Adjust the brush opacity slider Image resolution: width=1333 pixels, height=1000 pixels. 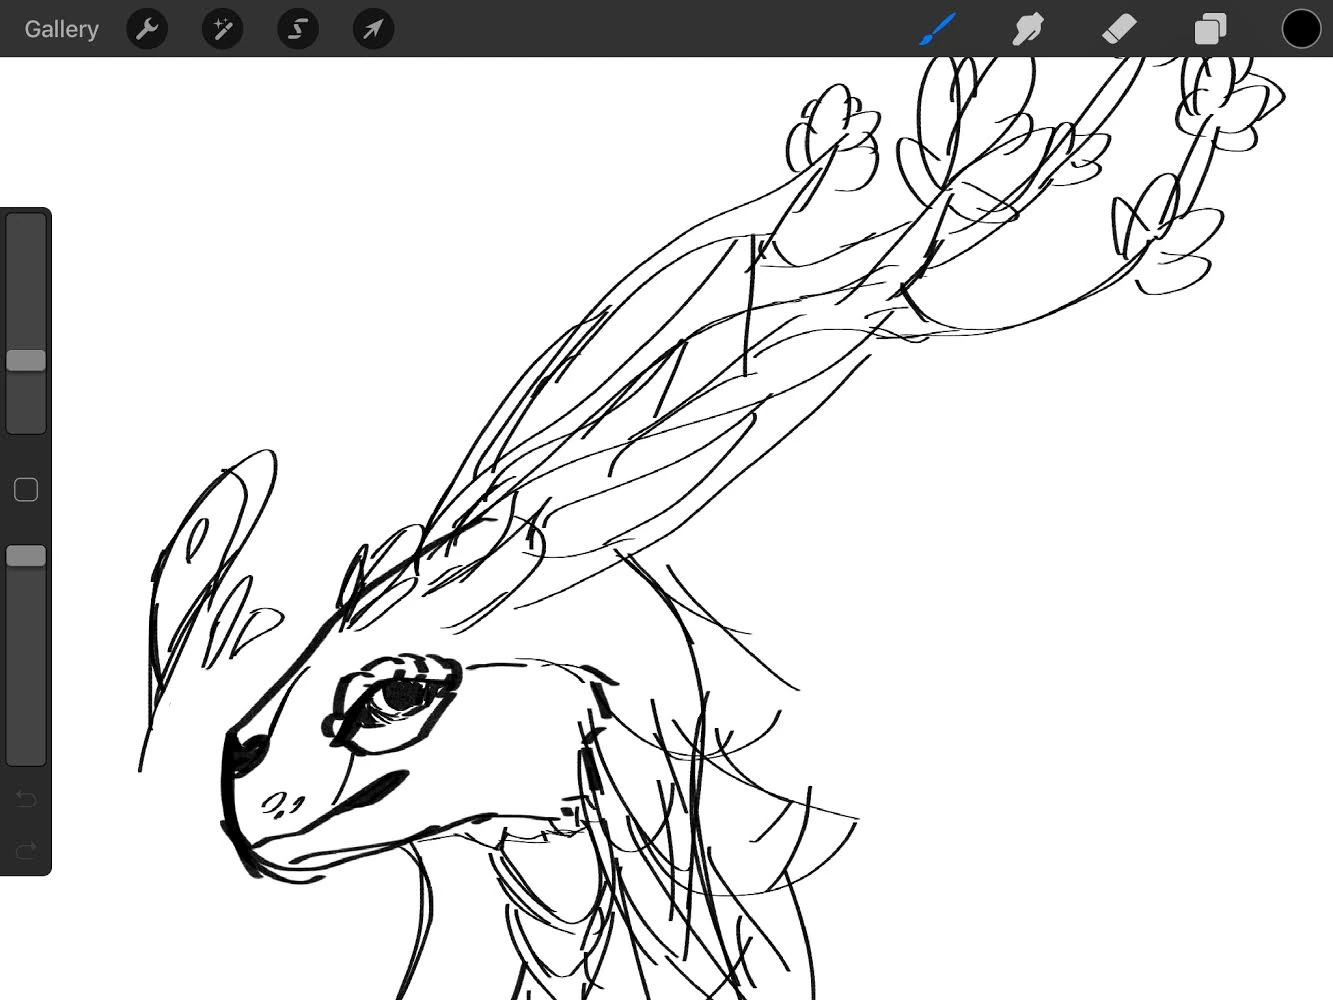coord(26,555)
